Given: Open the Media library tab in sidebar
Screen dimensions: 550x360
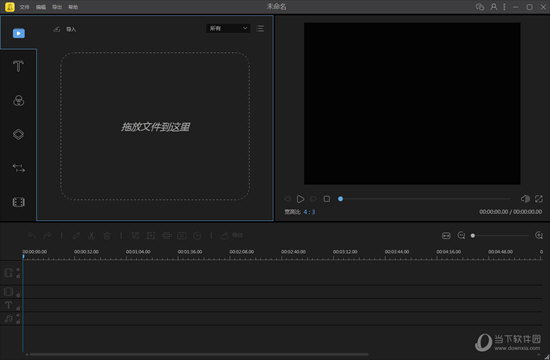Looking at the screenshot, I should [19, 33].
